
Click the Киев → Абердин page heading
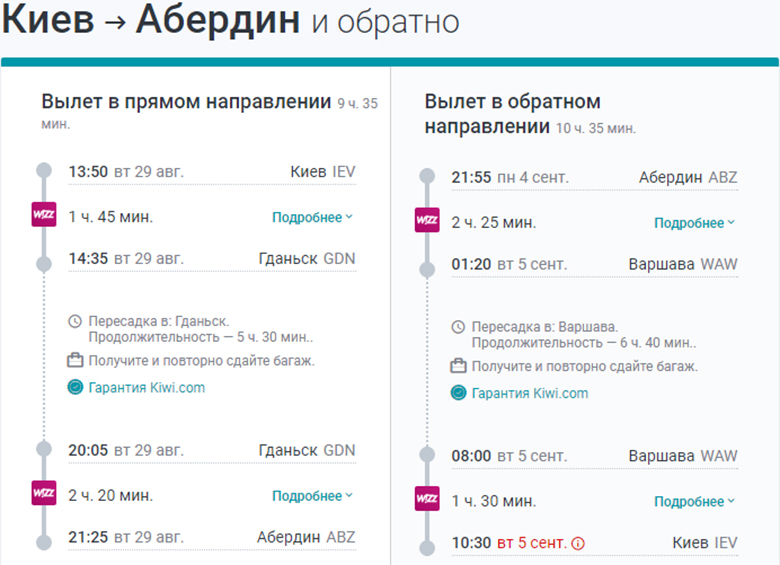pos(152,22)
